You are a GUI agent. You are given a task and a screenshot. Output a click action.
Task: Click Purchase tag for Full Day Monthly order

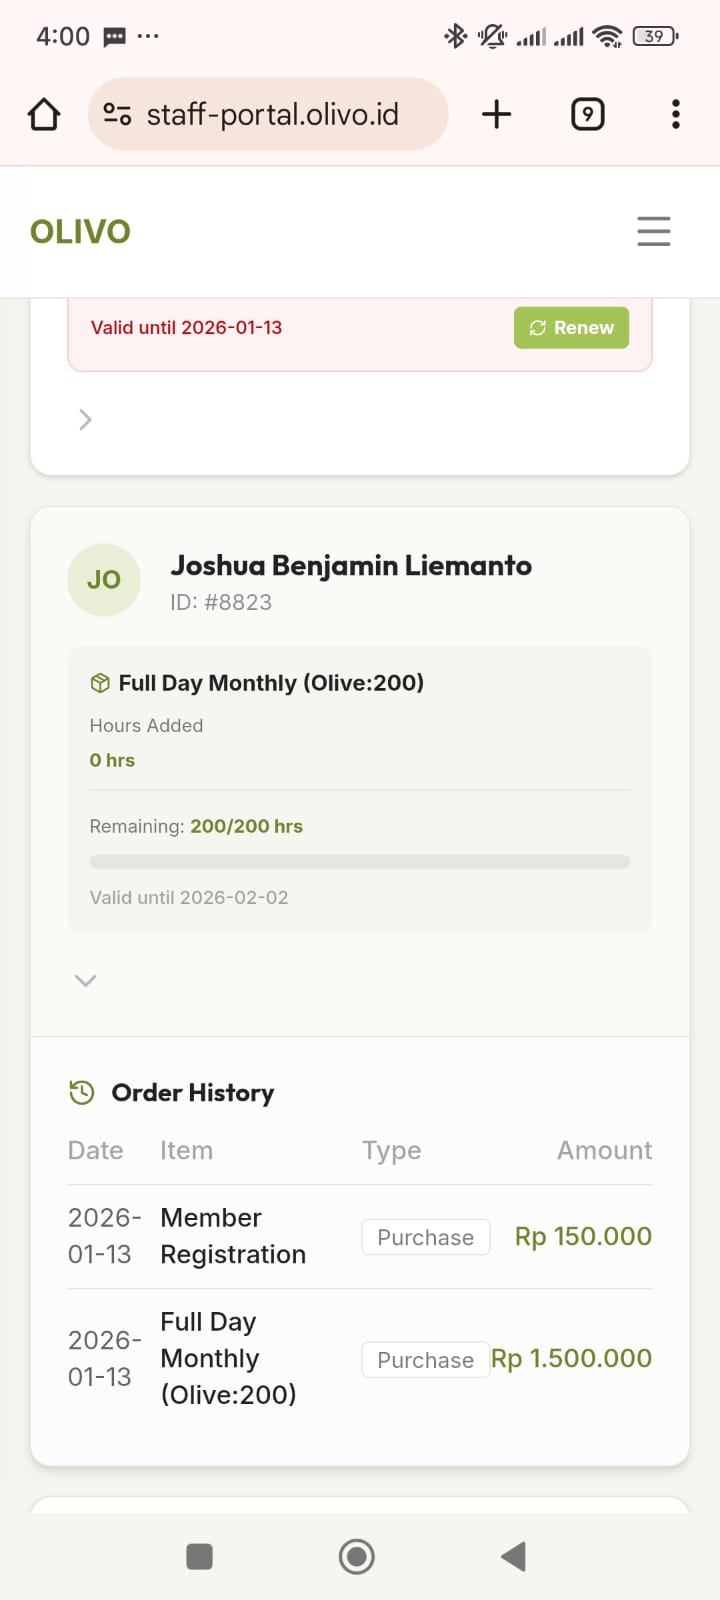426,1360
